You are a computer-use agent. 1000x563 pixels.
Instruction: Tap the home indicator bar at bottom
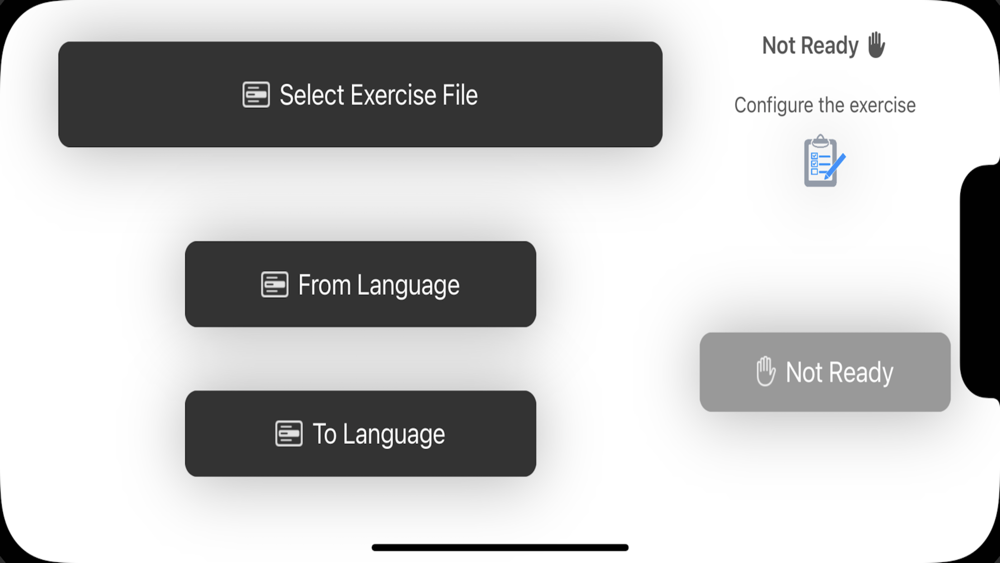[500, 547]
